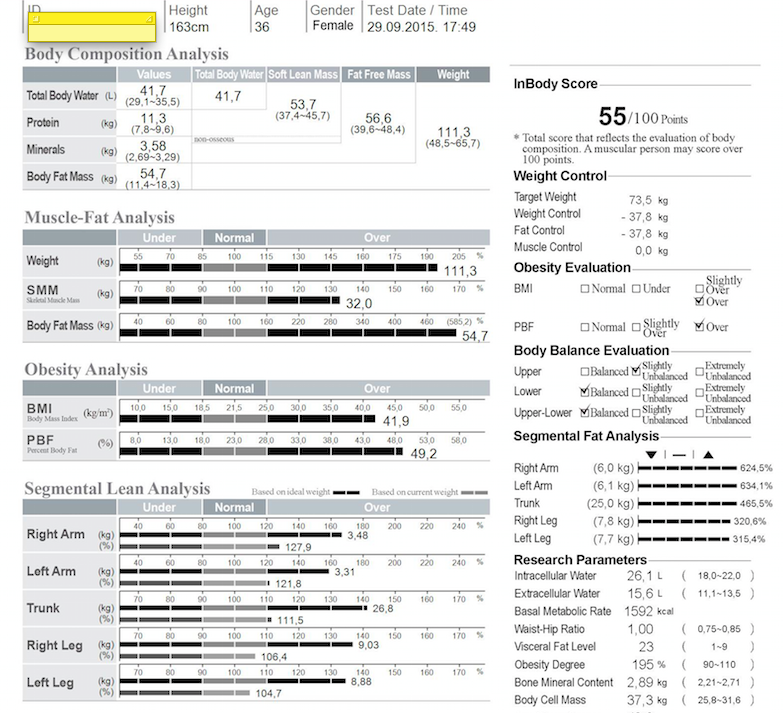
Task: Click the yellow sticky note over the ID field
Action: click(92, 27)
